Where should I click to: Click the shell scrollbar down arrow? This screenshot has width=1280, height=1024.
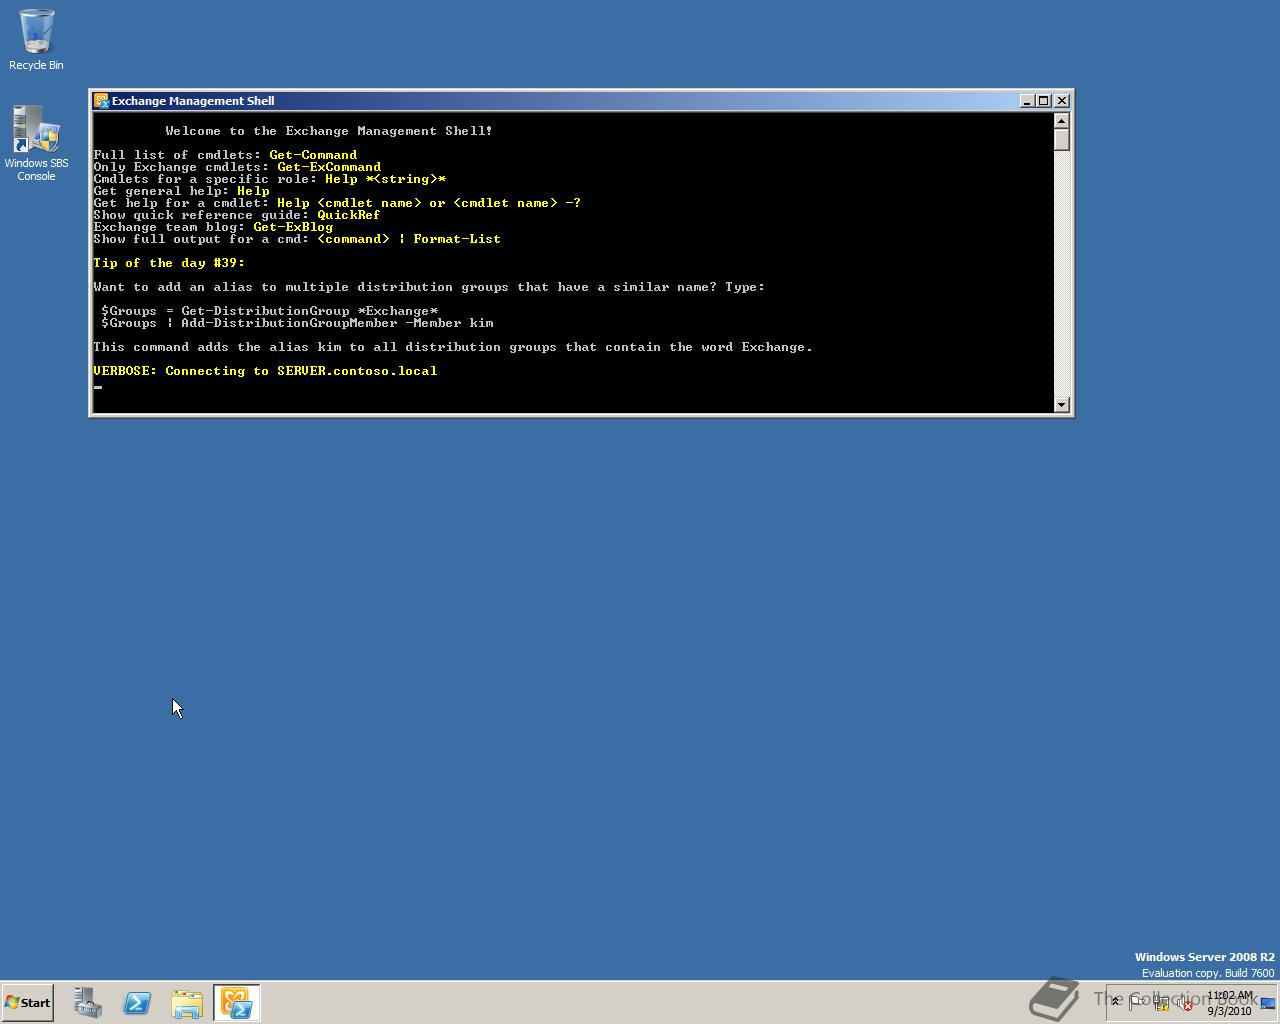click(1062, 404)
